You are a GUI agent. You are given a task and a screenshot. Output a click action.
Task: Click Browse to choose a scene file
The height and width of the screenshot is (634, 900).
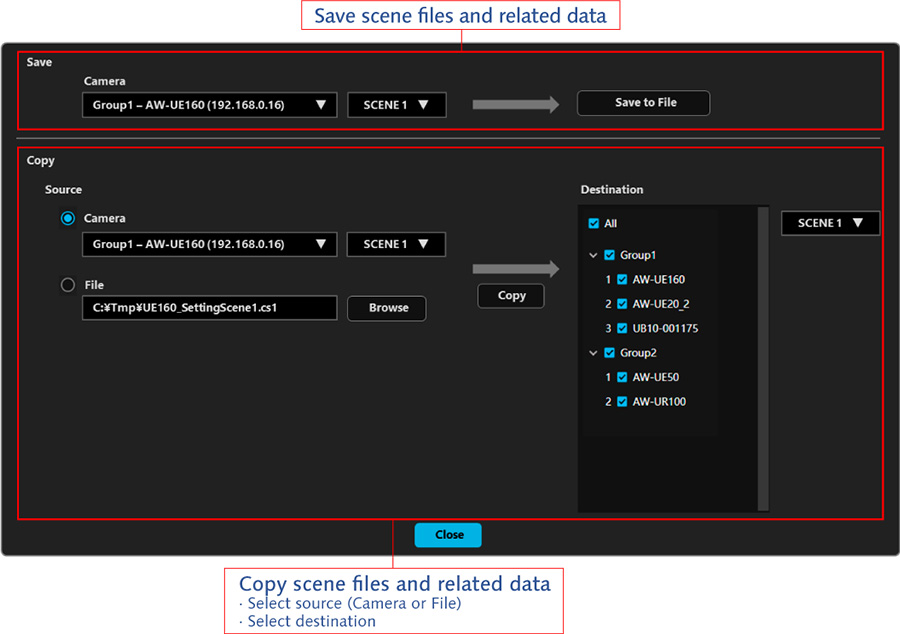point(387,308)
